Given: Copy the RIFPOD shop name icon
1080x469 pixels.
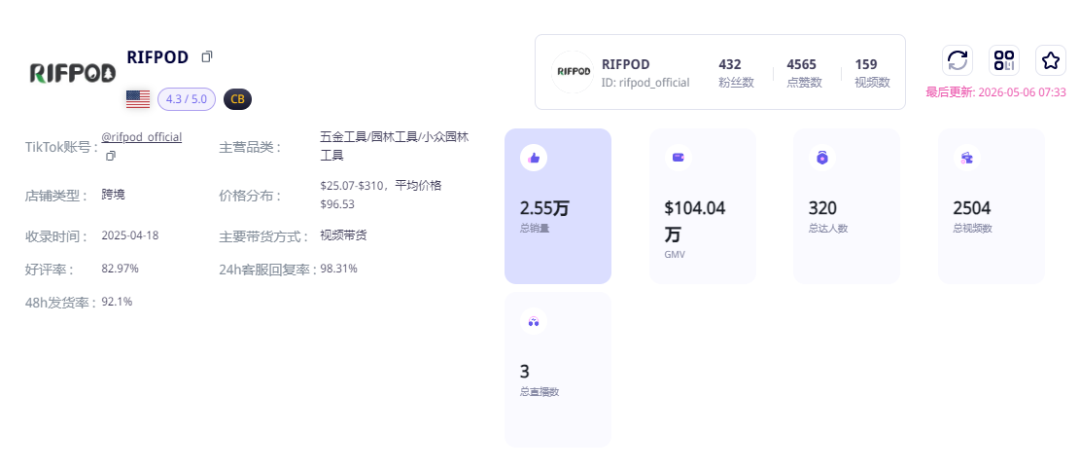Looking at the screenshot, I should [207, 57].
